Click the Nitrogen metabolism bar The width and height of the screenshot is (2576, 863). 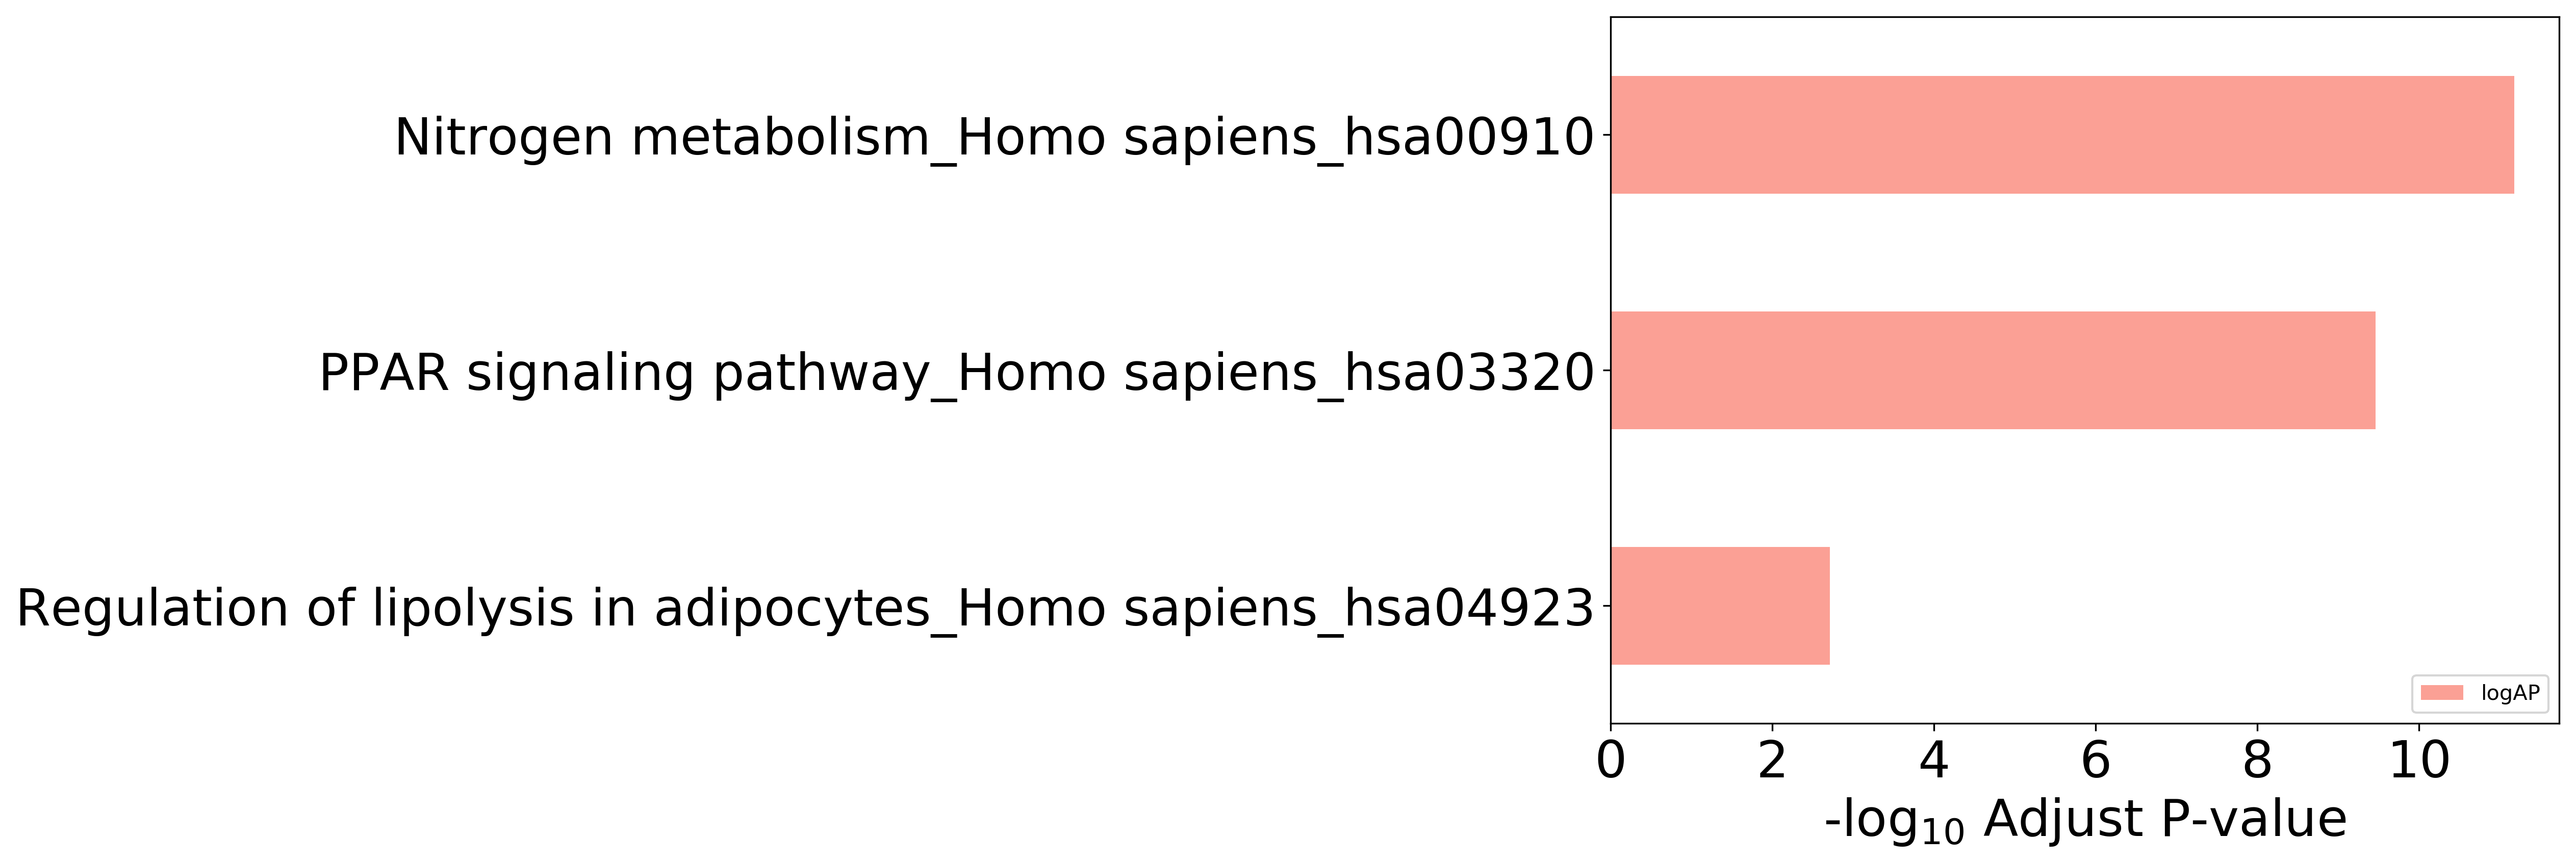[2062, 135]
